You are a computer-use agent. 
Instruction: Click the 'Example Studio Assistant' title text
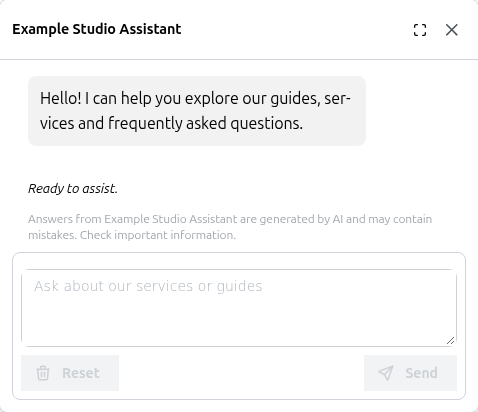97,29
